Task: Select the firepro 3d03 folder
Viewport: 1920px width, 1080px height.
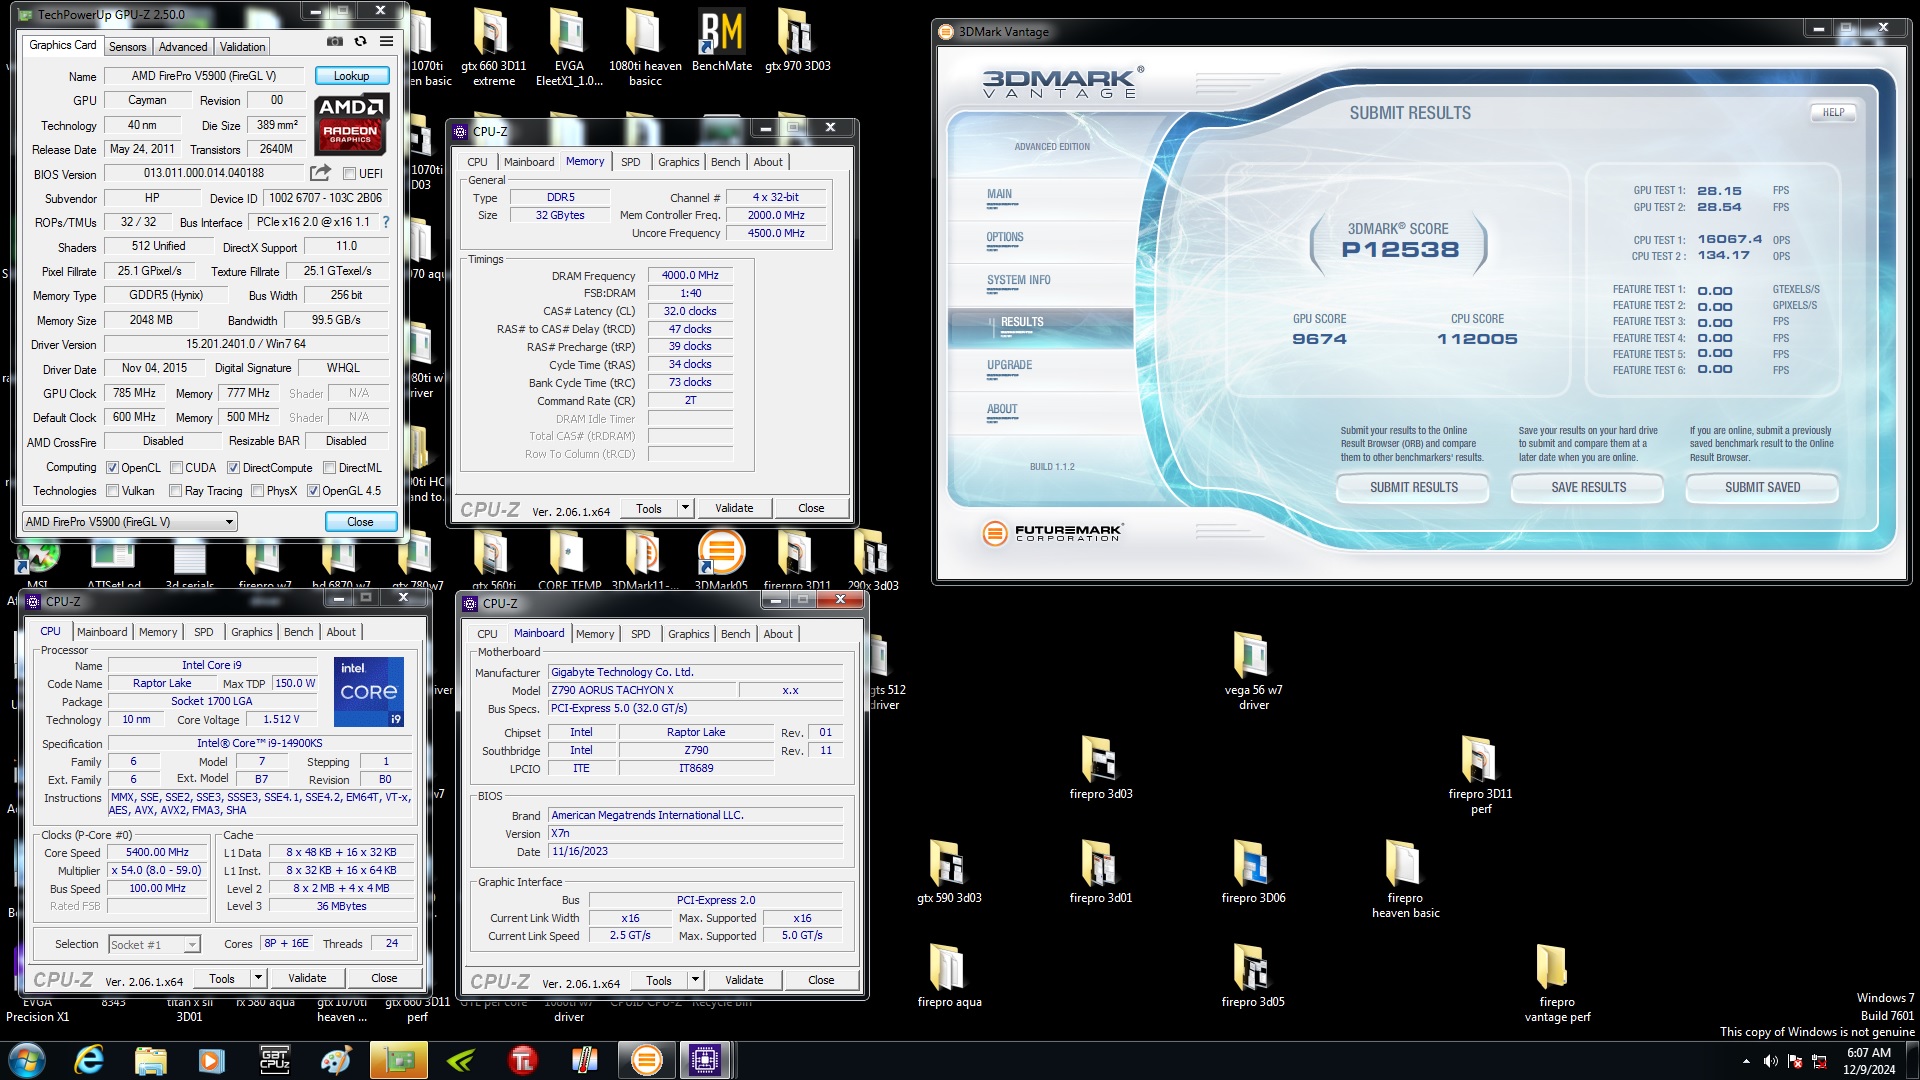Action: pyautogui.click(x=1100, y=767)
